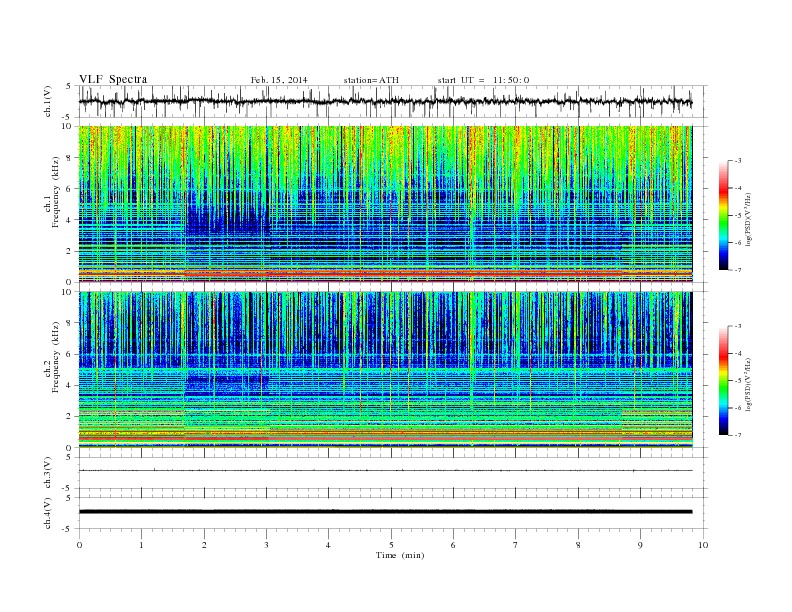Click the "9" tick on time axis
This screenshot has width=792, height=612.
[x=640, y=545]
